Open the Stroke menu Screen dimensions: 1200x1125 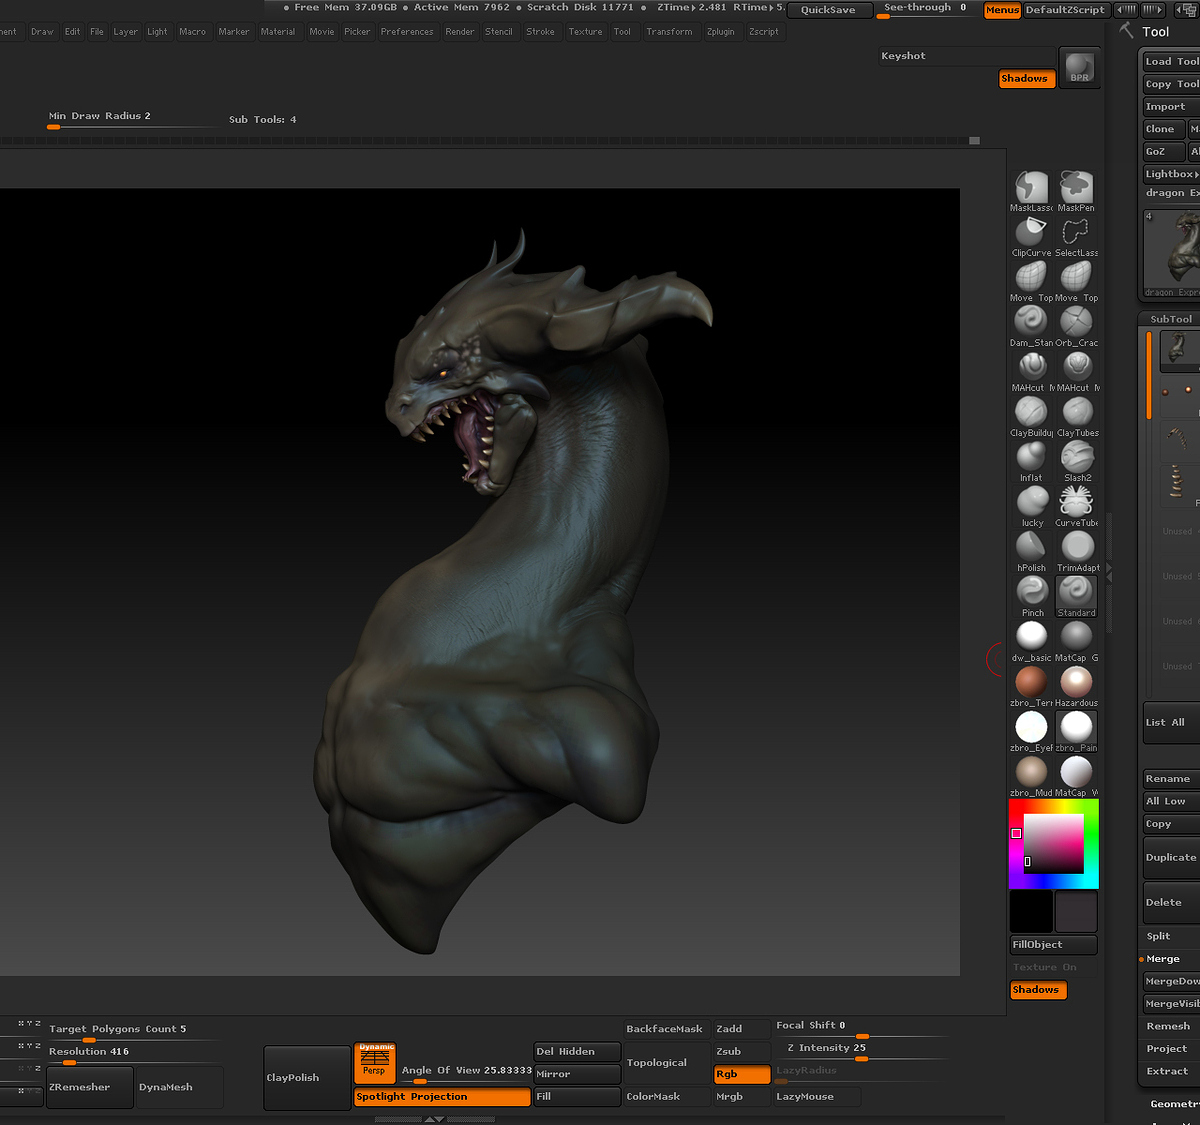click(x=540, y=32)
